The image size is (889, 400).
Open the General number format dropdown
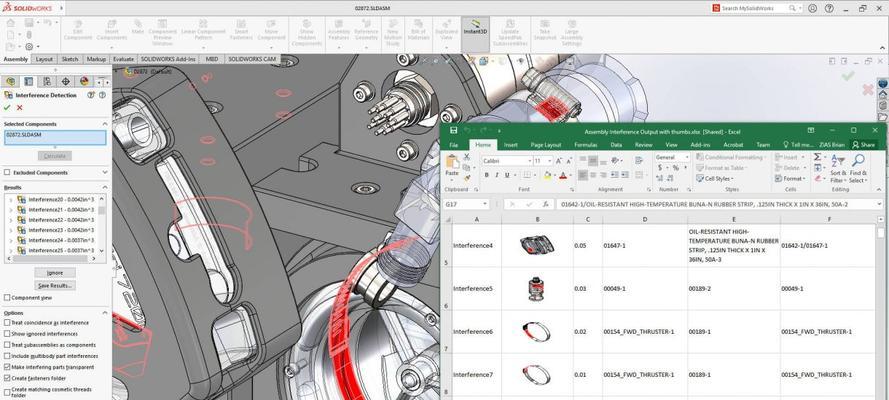687,157
